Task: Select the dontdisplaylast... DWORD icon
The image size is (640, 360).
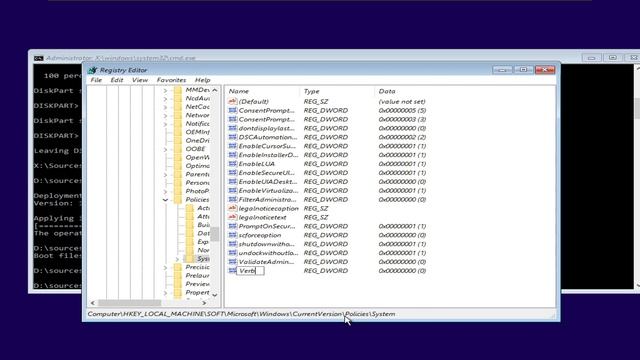Action: pos(233,128)
